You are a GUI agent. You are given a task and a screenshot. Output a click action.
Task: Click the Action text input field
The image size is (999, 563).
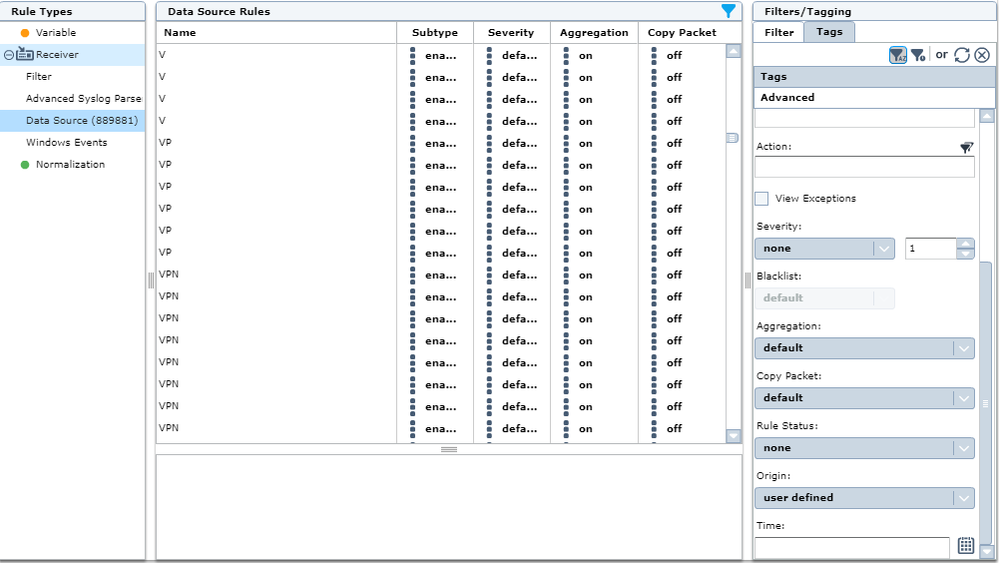pos(864,167)
